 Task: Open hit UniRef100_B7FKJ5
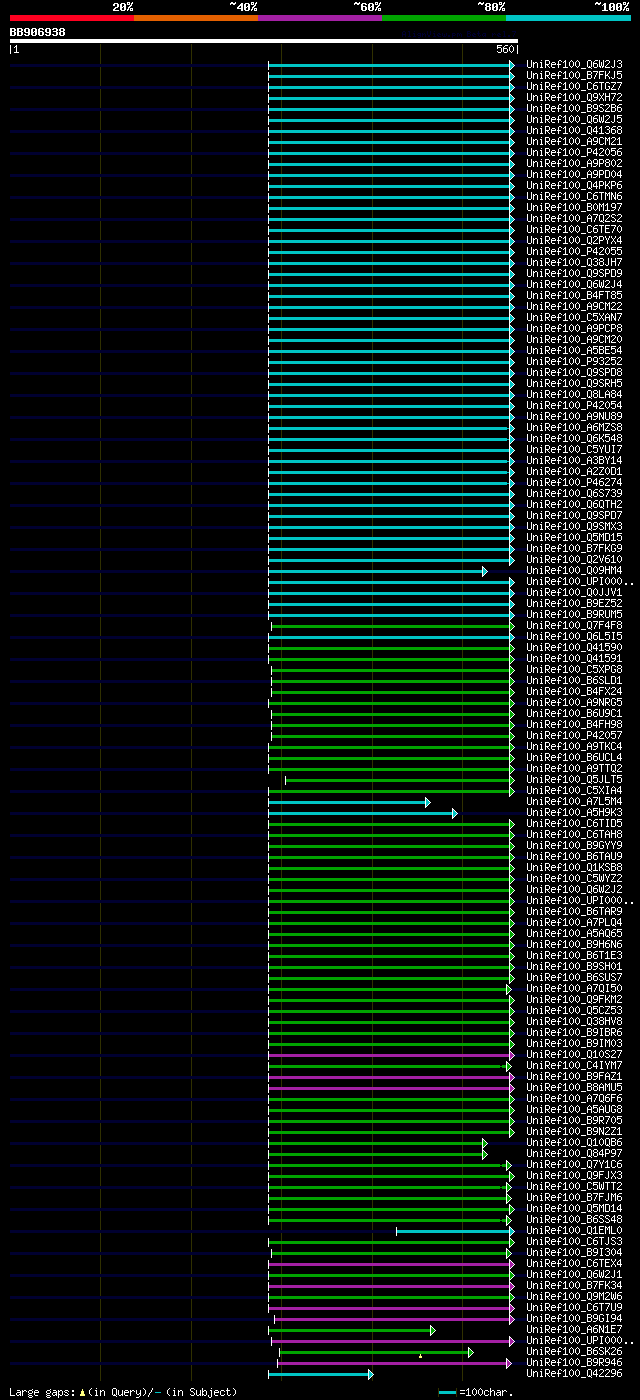[574, 76]
